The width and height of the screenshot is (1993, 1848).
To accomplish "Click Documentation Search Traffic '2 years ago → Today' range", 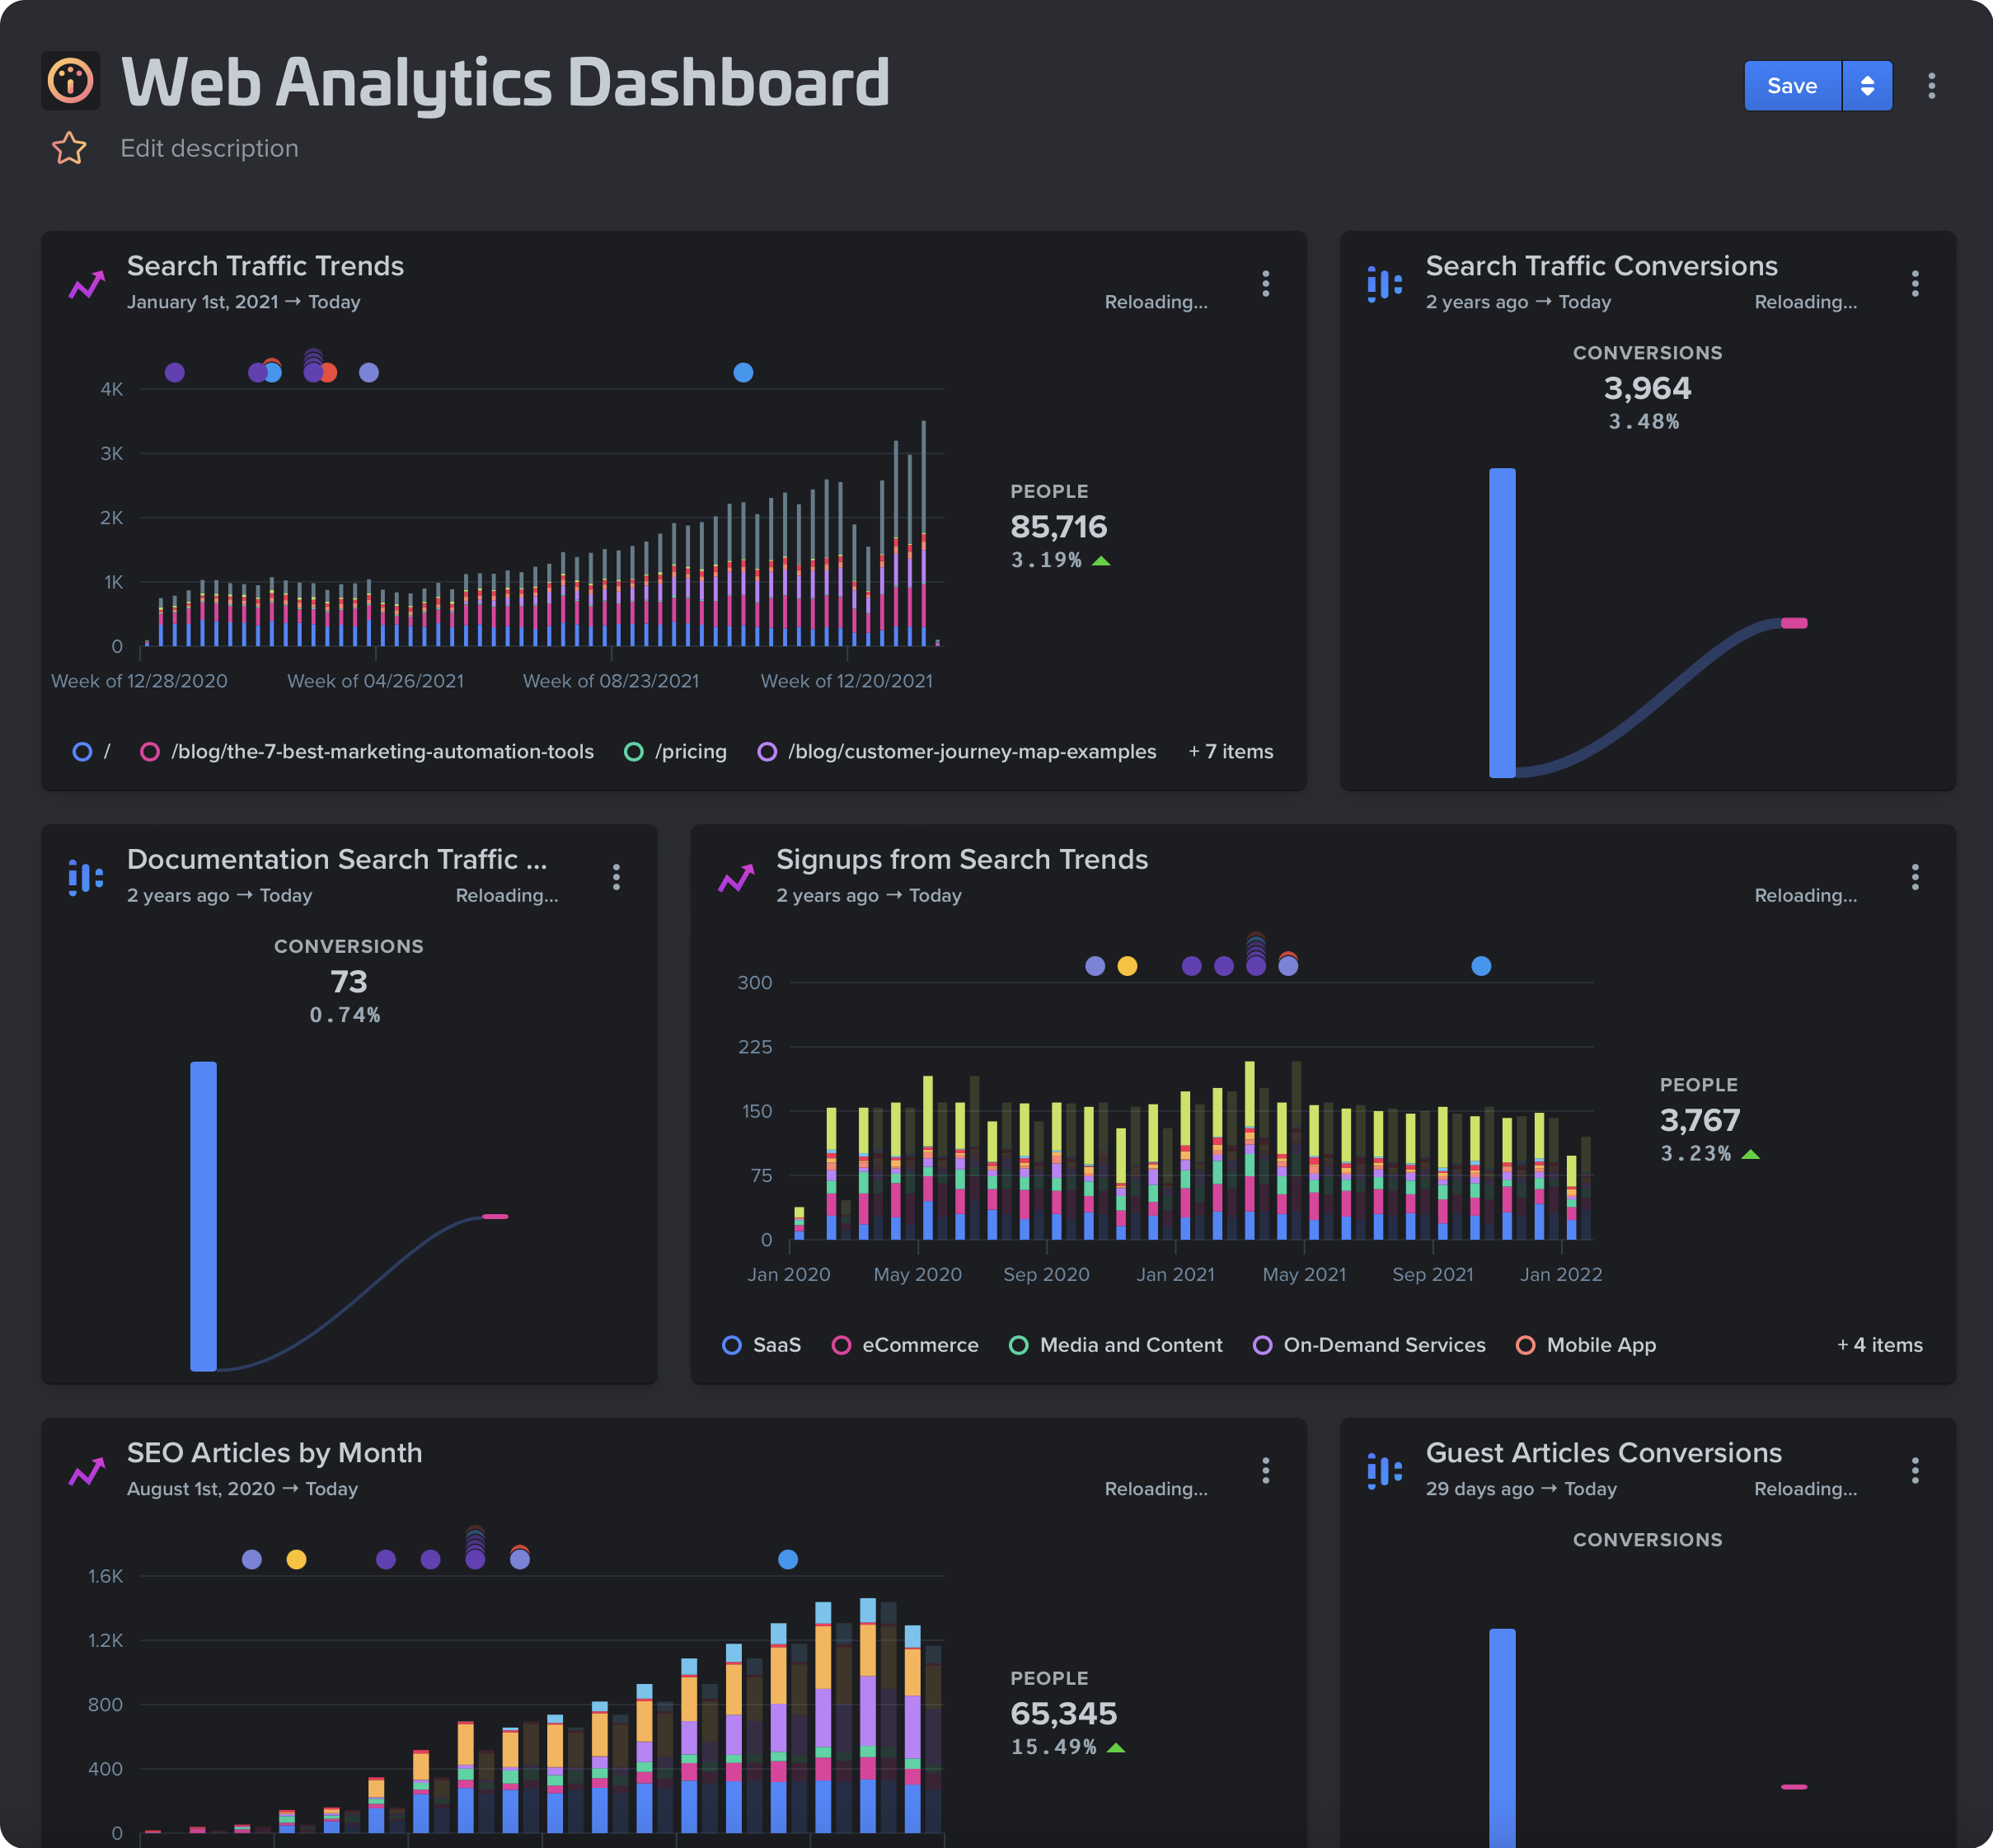I will pos(219,895).
